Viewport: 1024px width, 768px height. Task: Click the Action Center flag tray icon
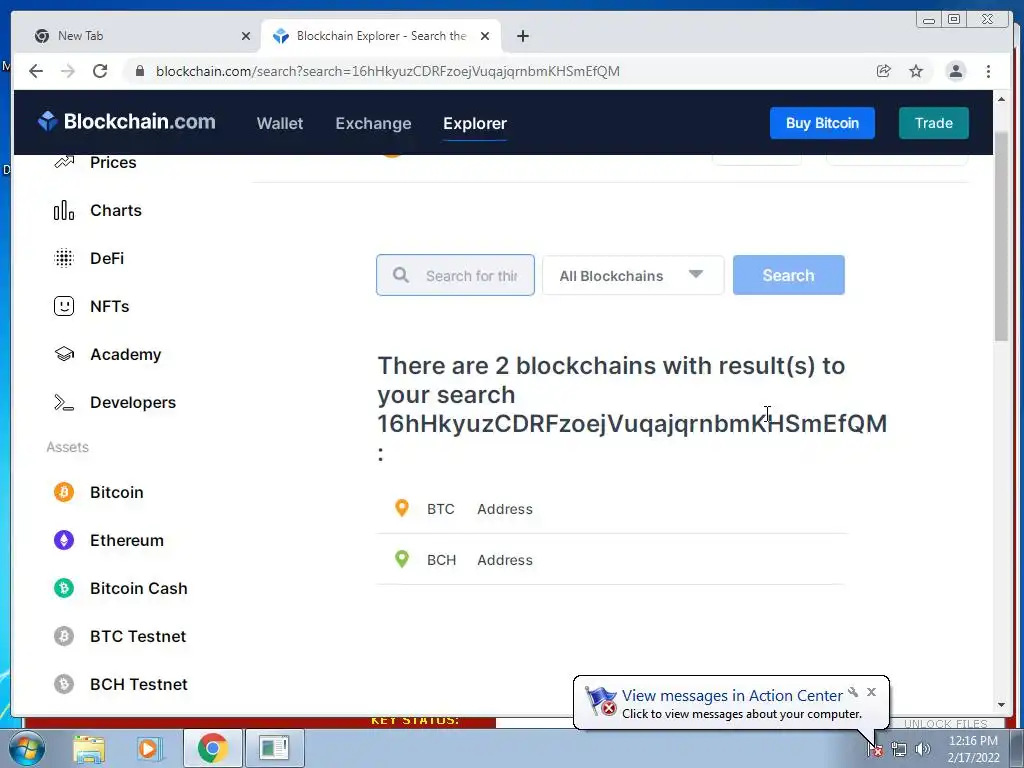[x=874, y=750]
